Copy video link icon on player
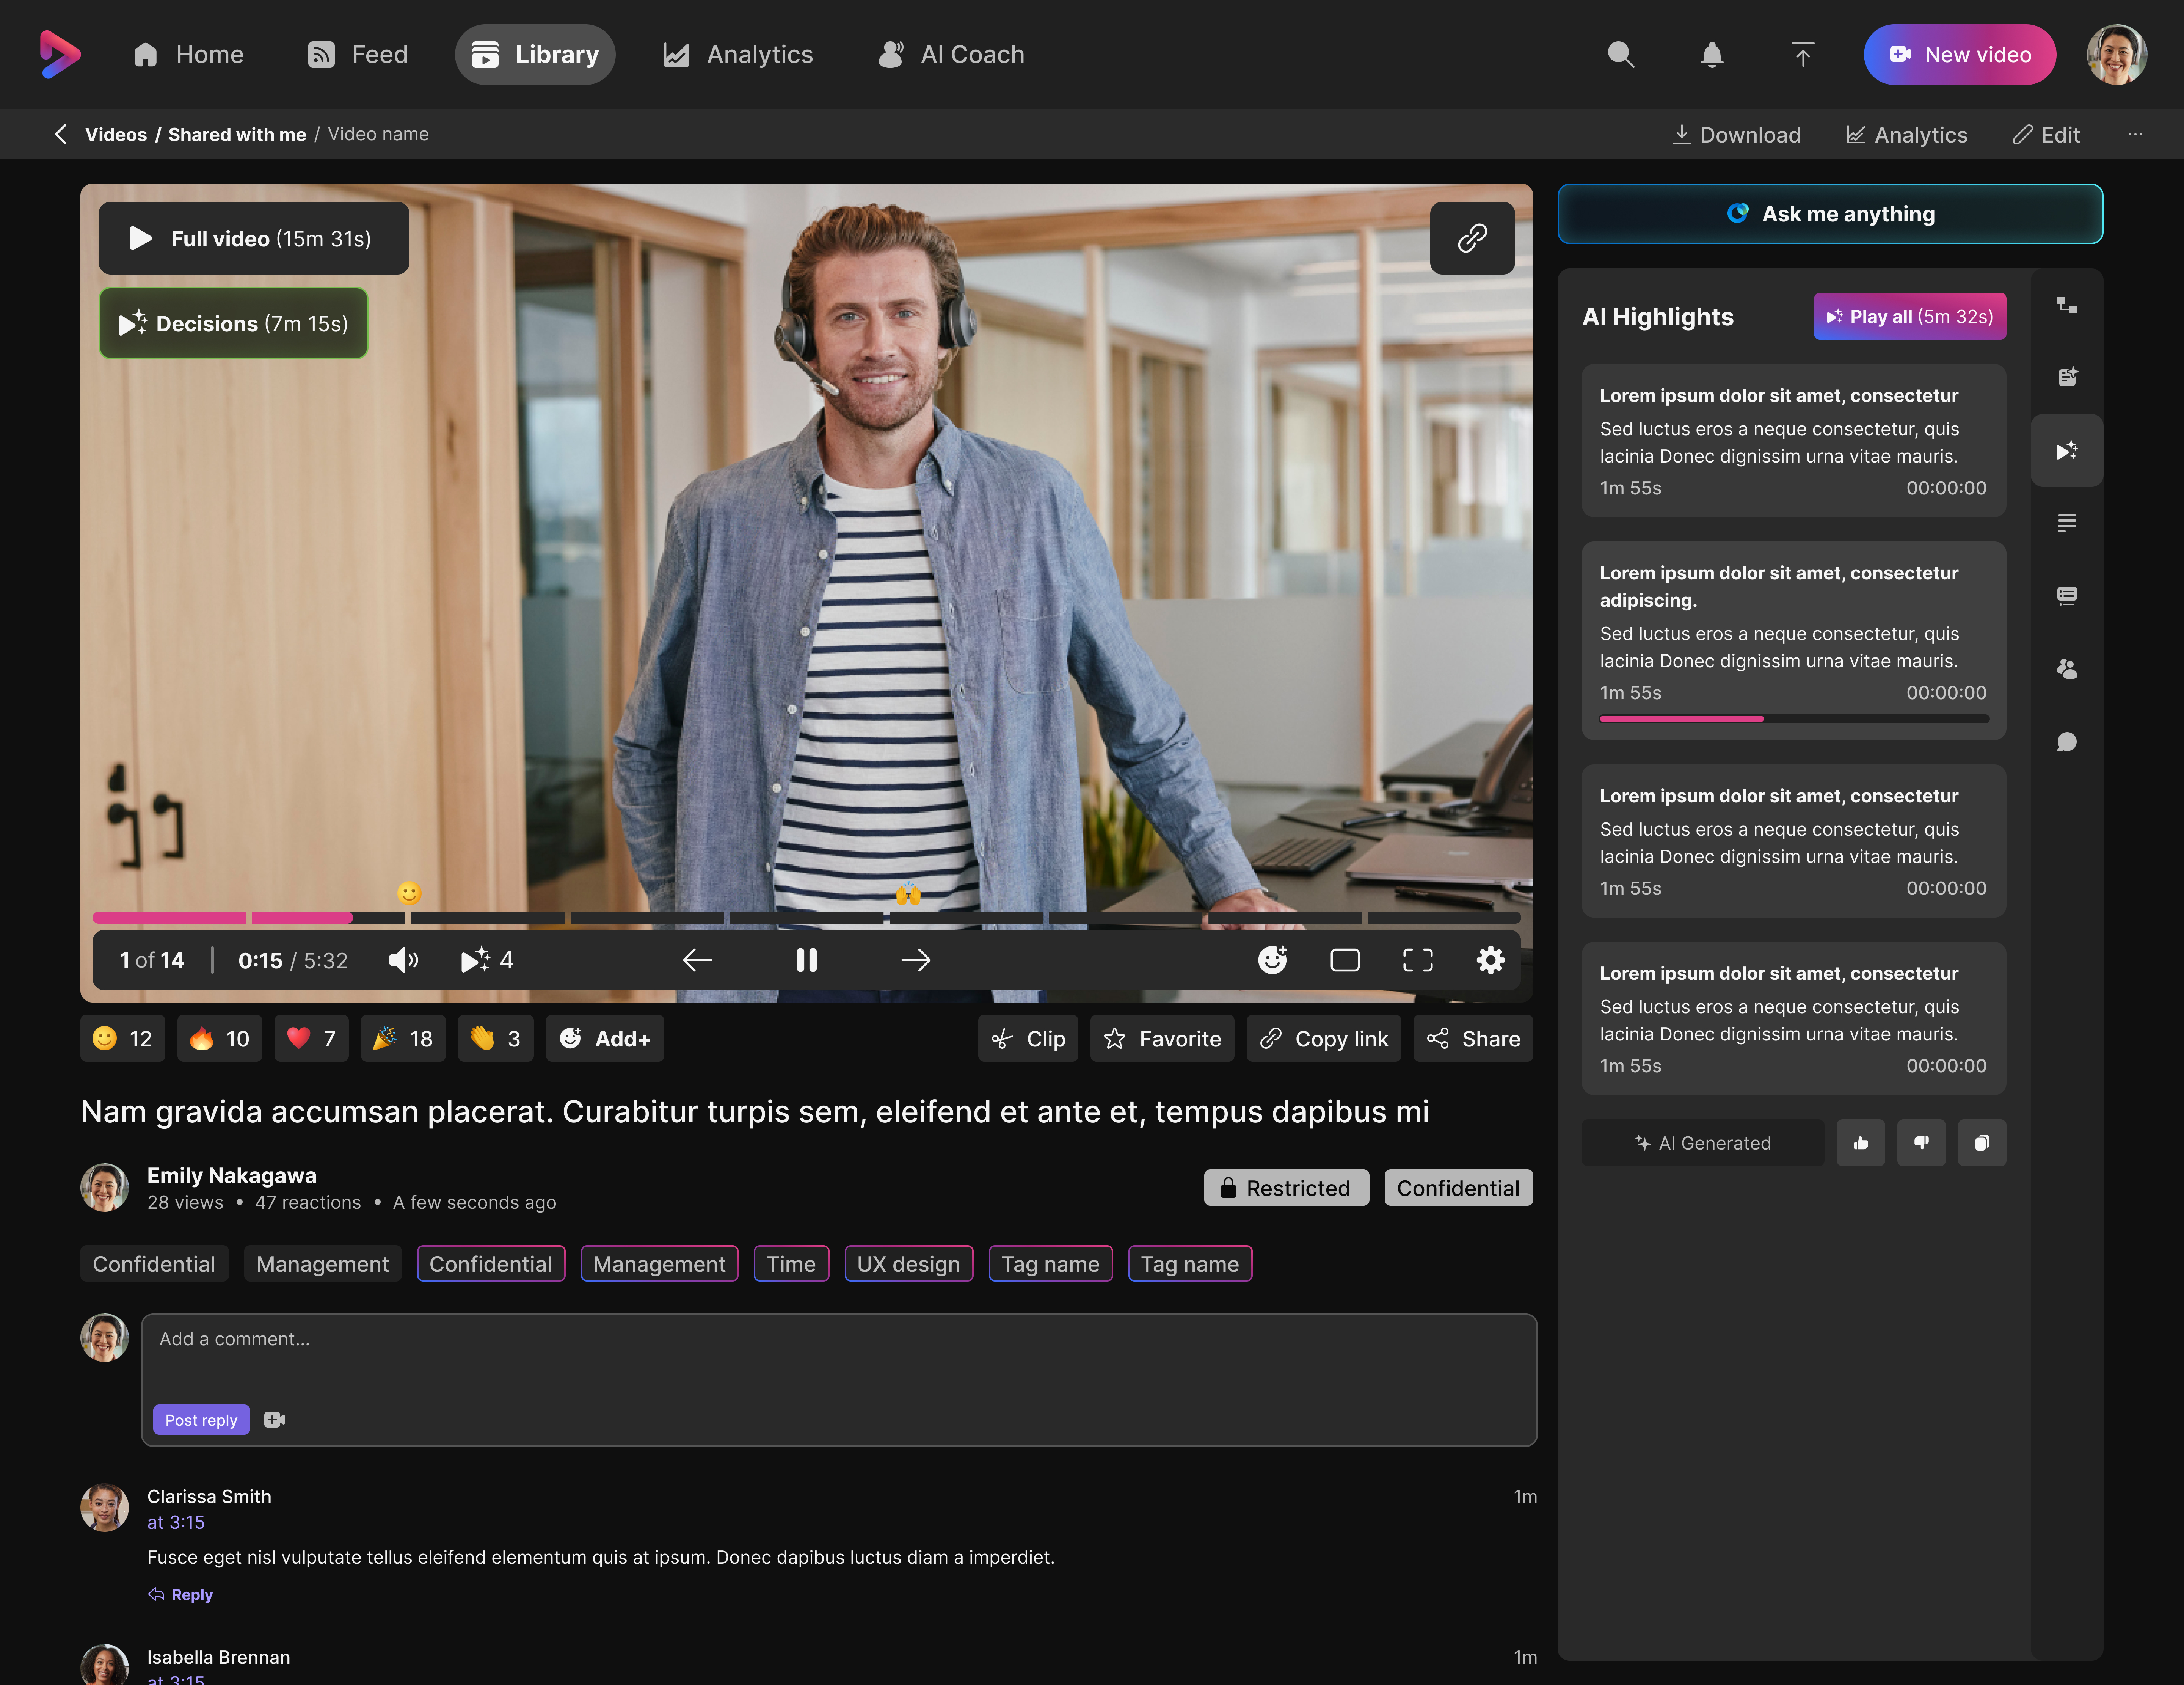 [1472, 238]
